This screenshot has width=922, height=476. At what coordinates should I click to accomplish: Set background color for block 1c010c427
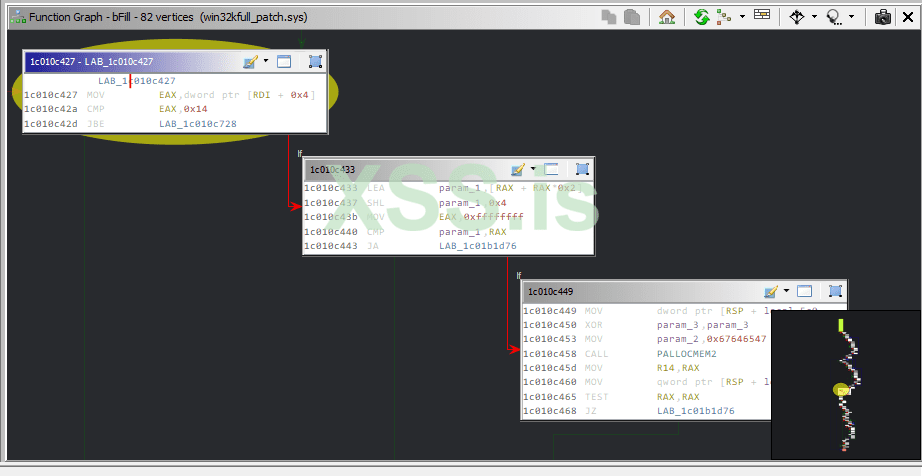tap(250, 61)
